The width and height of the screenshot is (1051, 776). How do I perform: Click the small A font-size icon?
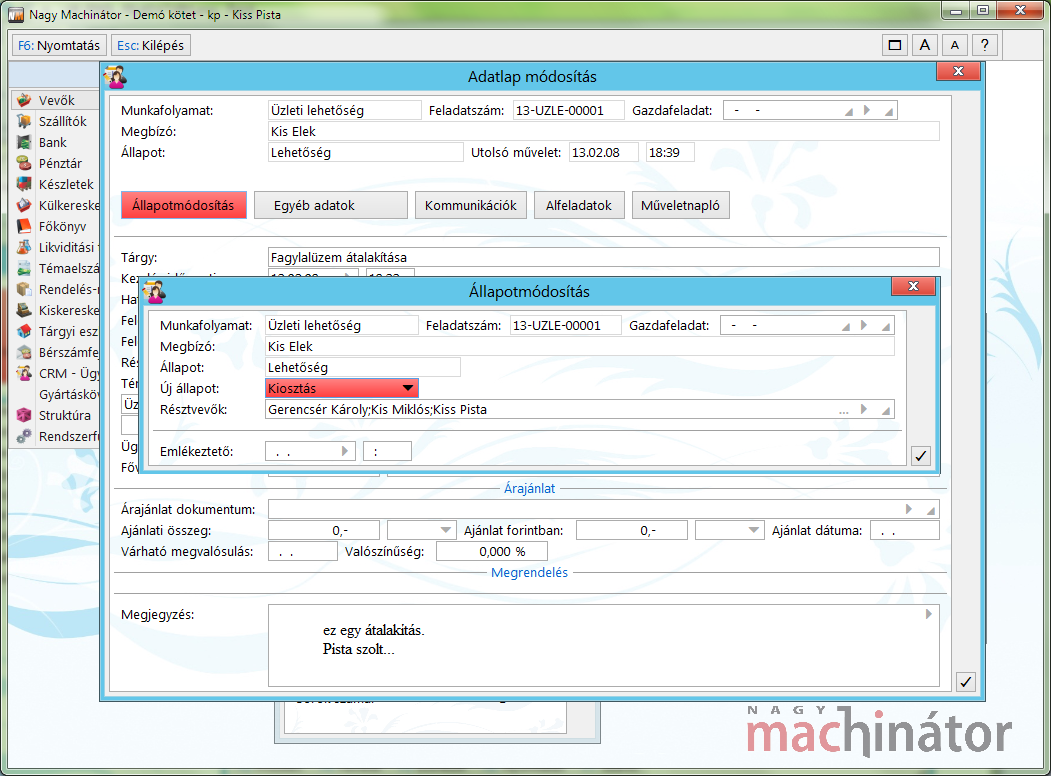point(954,45)
